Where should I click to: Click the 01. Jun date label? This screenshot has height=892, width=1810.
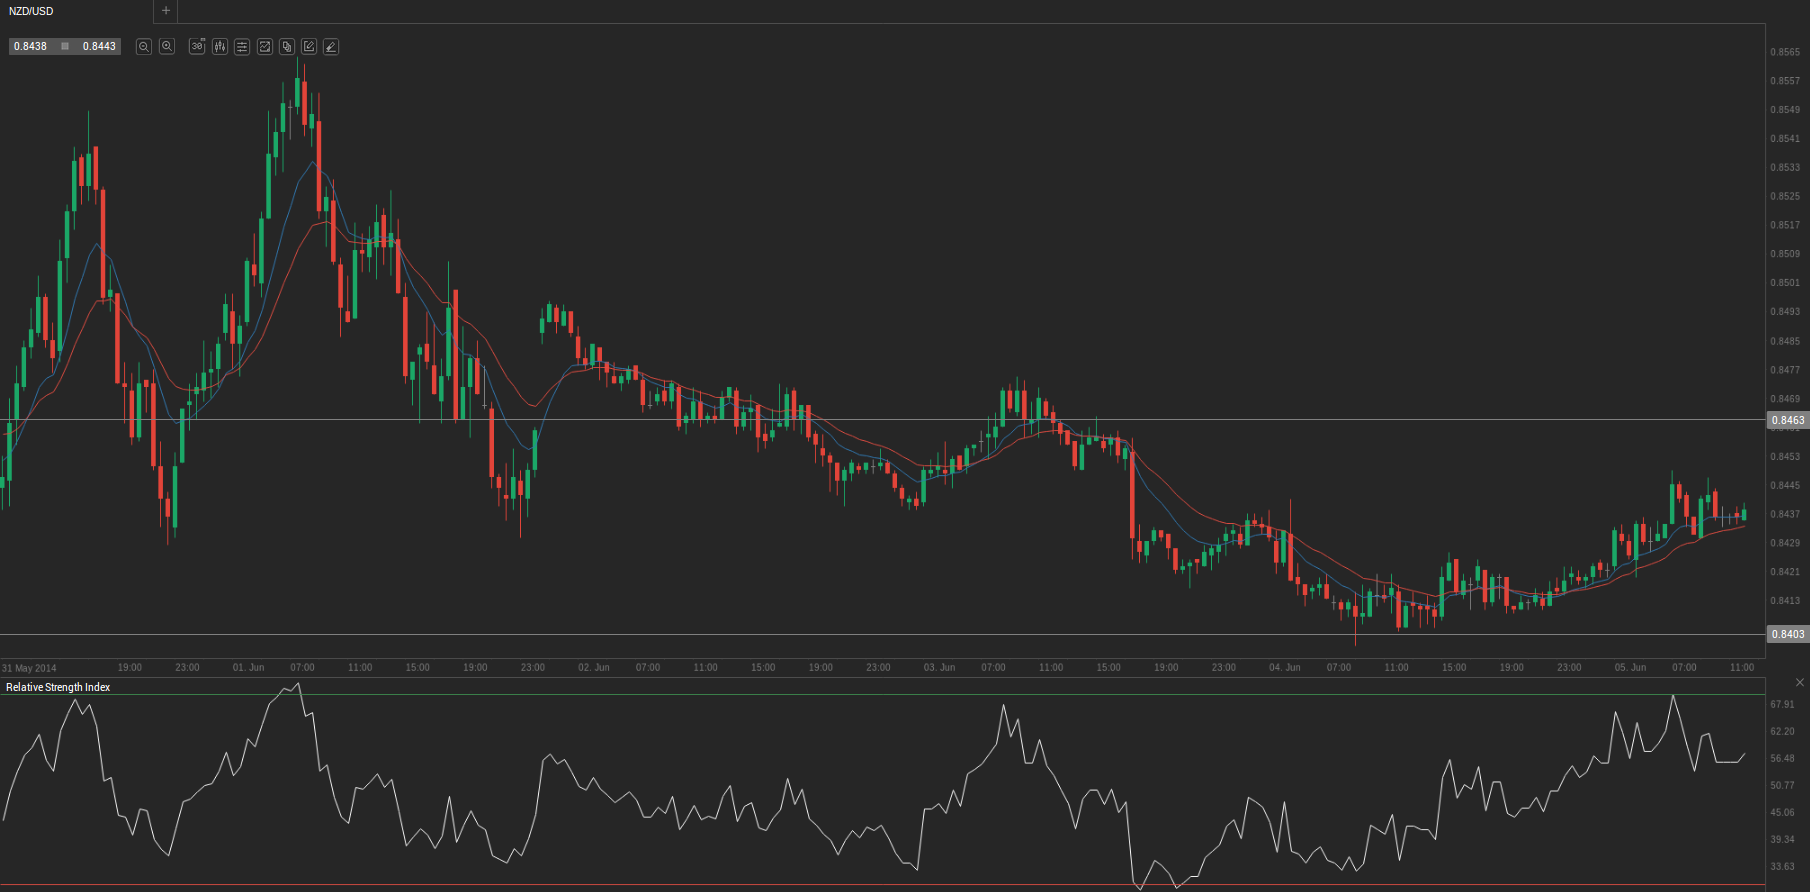pyautogui.click(x=249, y=667)
